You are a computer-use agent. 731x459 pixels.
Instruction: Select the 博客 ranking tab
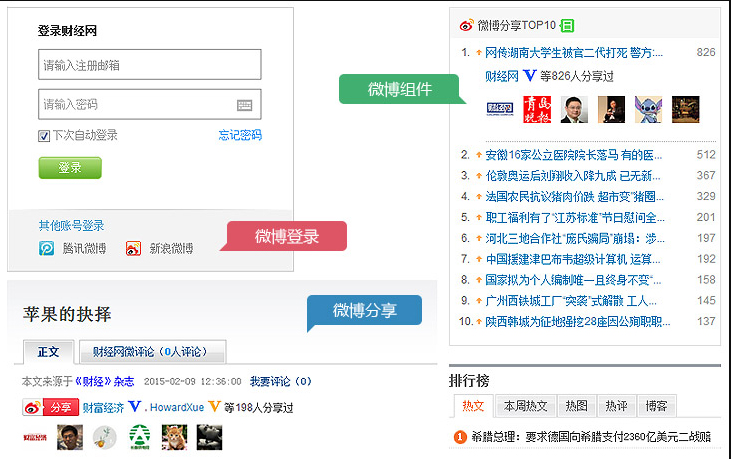point(656,406)
